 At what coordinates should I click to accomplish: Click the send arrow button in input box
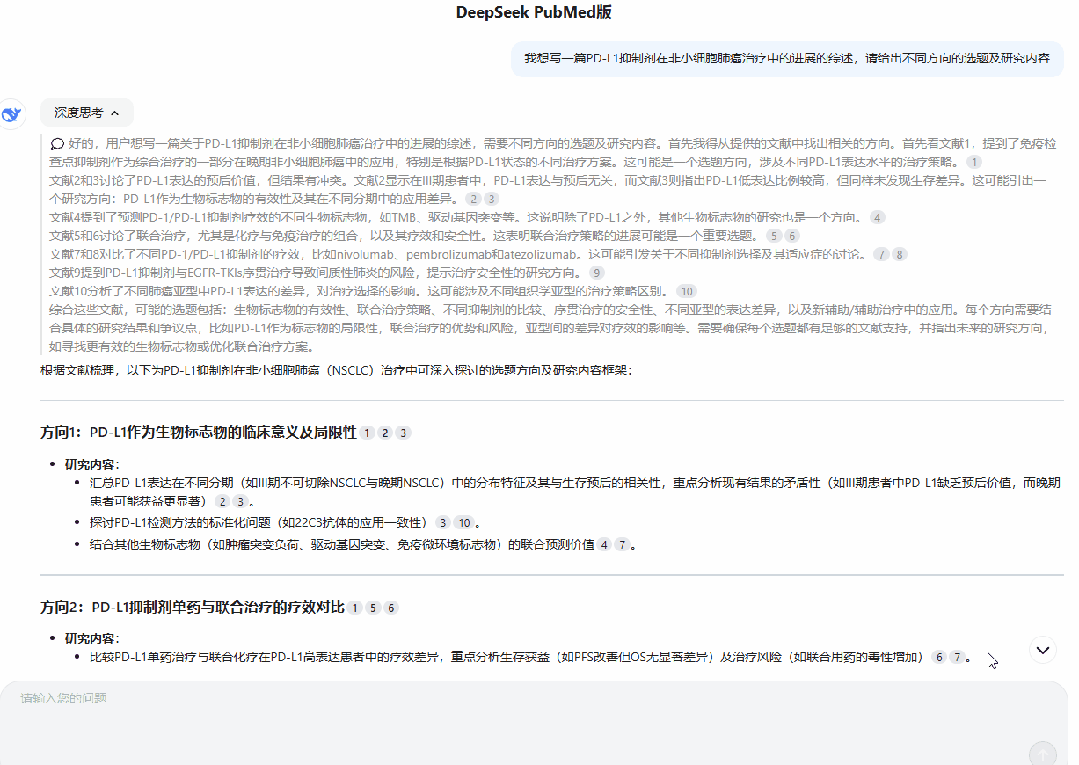1043,755
